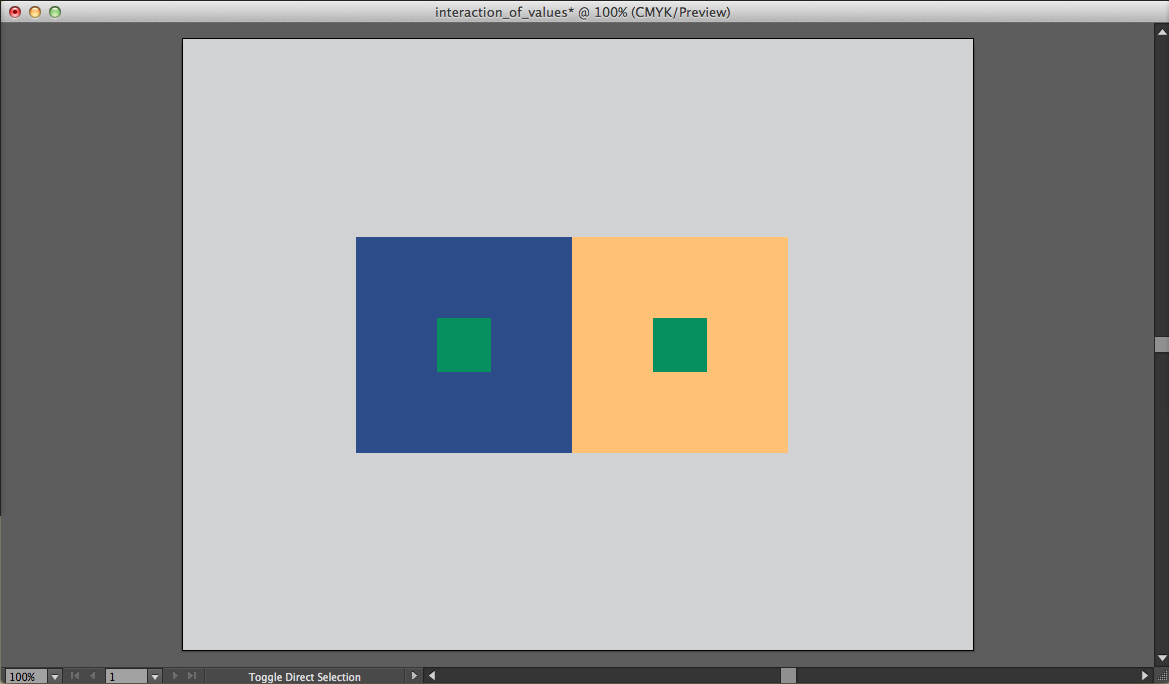
Task: Go to the next artboard
Action: 175,676
